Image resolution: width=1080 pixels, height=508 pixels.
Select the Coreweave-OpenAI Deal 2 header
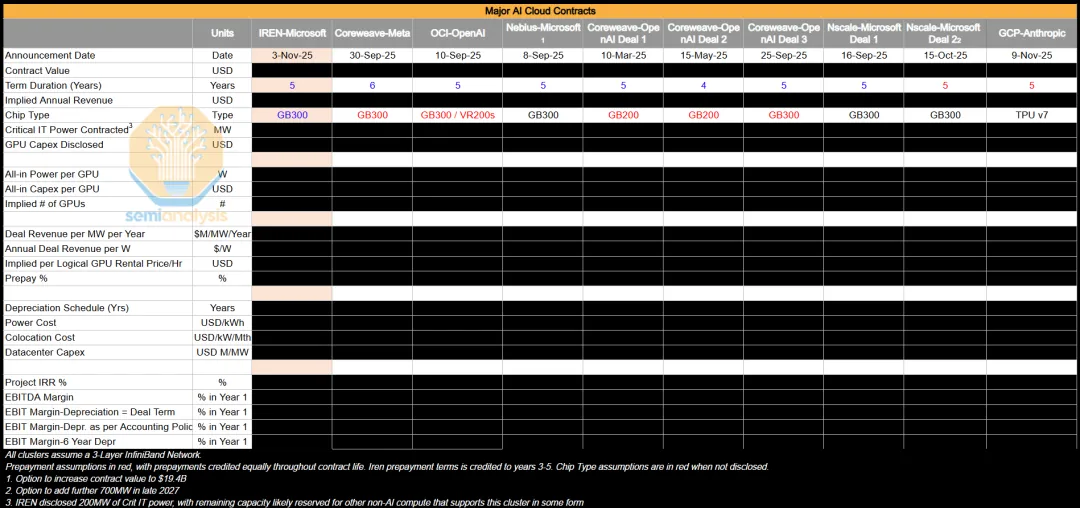704,32
